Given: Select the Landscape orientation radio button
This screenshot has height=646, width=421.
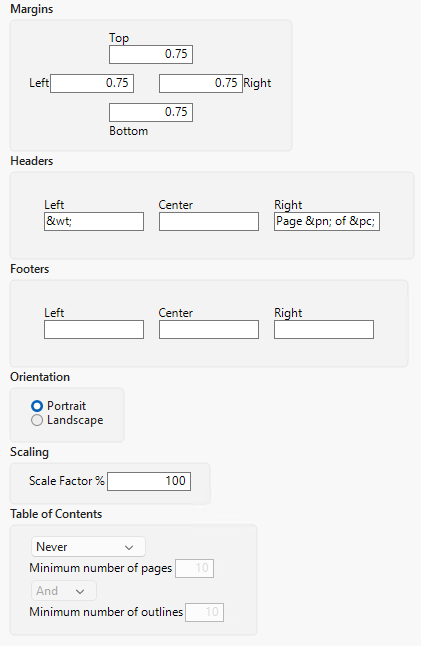Looking at the screenshot, I should click(37, 420).
